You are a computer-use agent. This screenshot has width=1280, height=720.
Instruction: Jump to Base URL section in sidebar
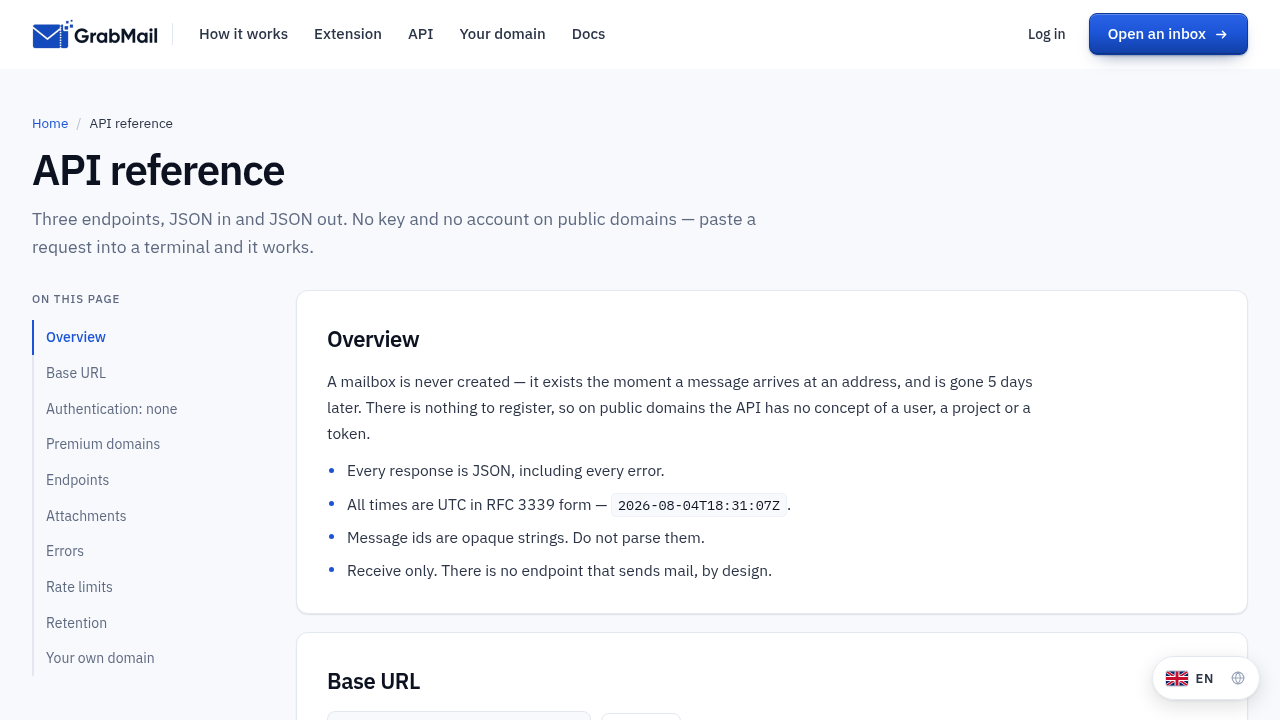point(76,373)
